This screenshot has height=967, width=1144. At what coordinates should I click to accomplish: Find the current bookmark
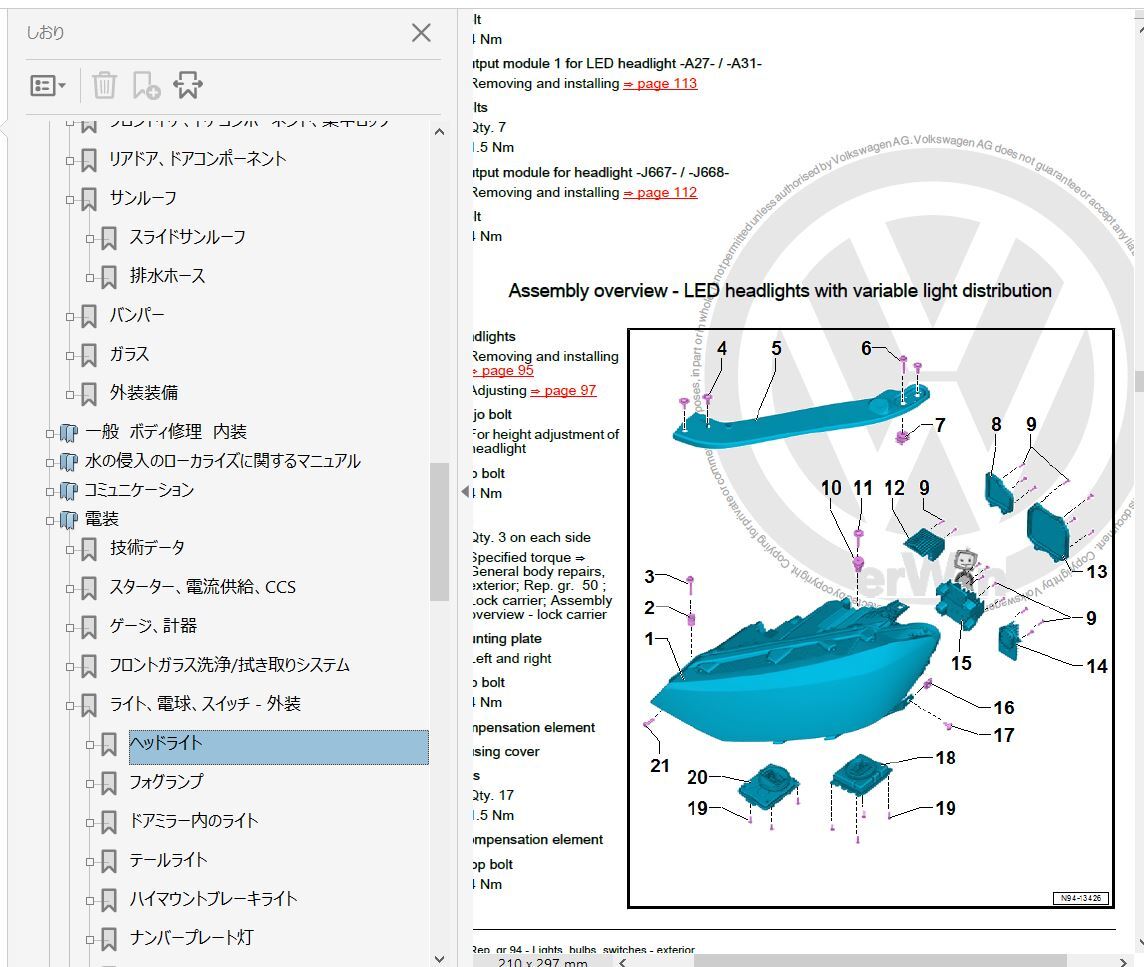click(x=188, y=85)
